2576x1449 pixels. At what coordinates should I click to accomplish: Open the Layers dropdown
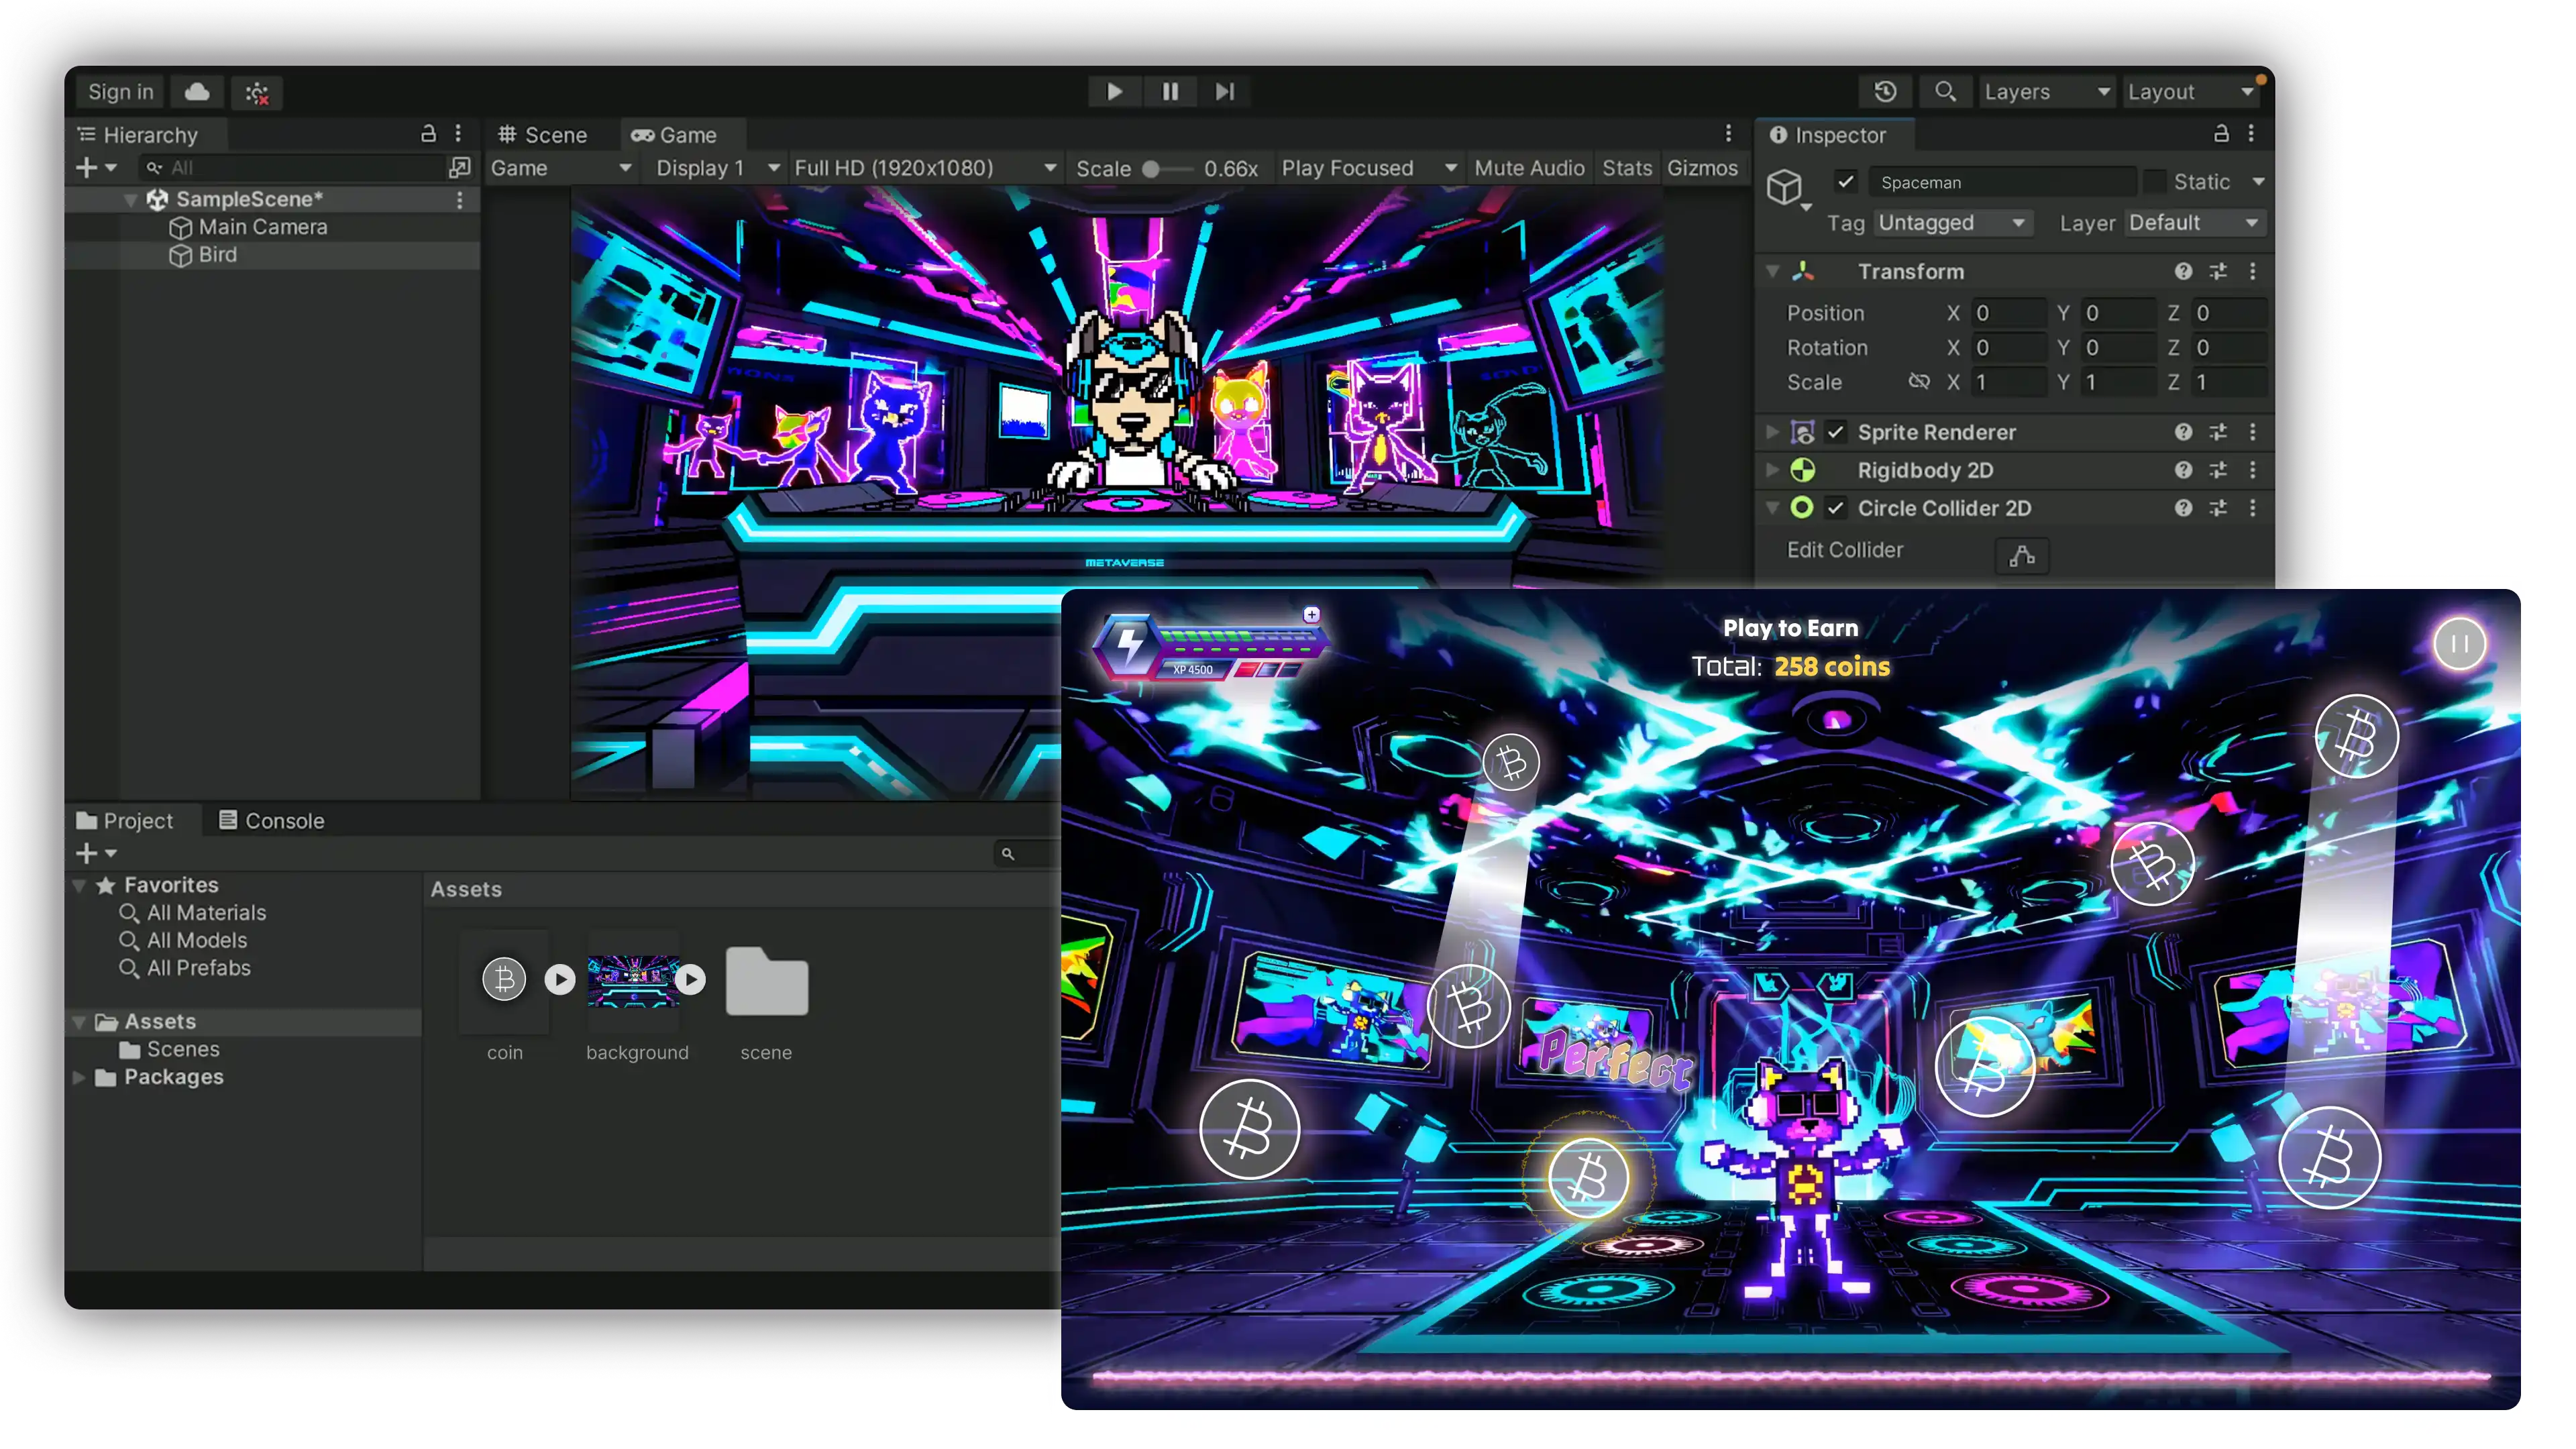(2046, 92)
